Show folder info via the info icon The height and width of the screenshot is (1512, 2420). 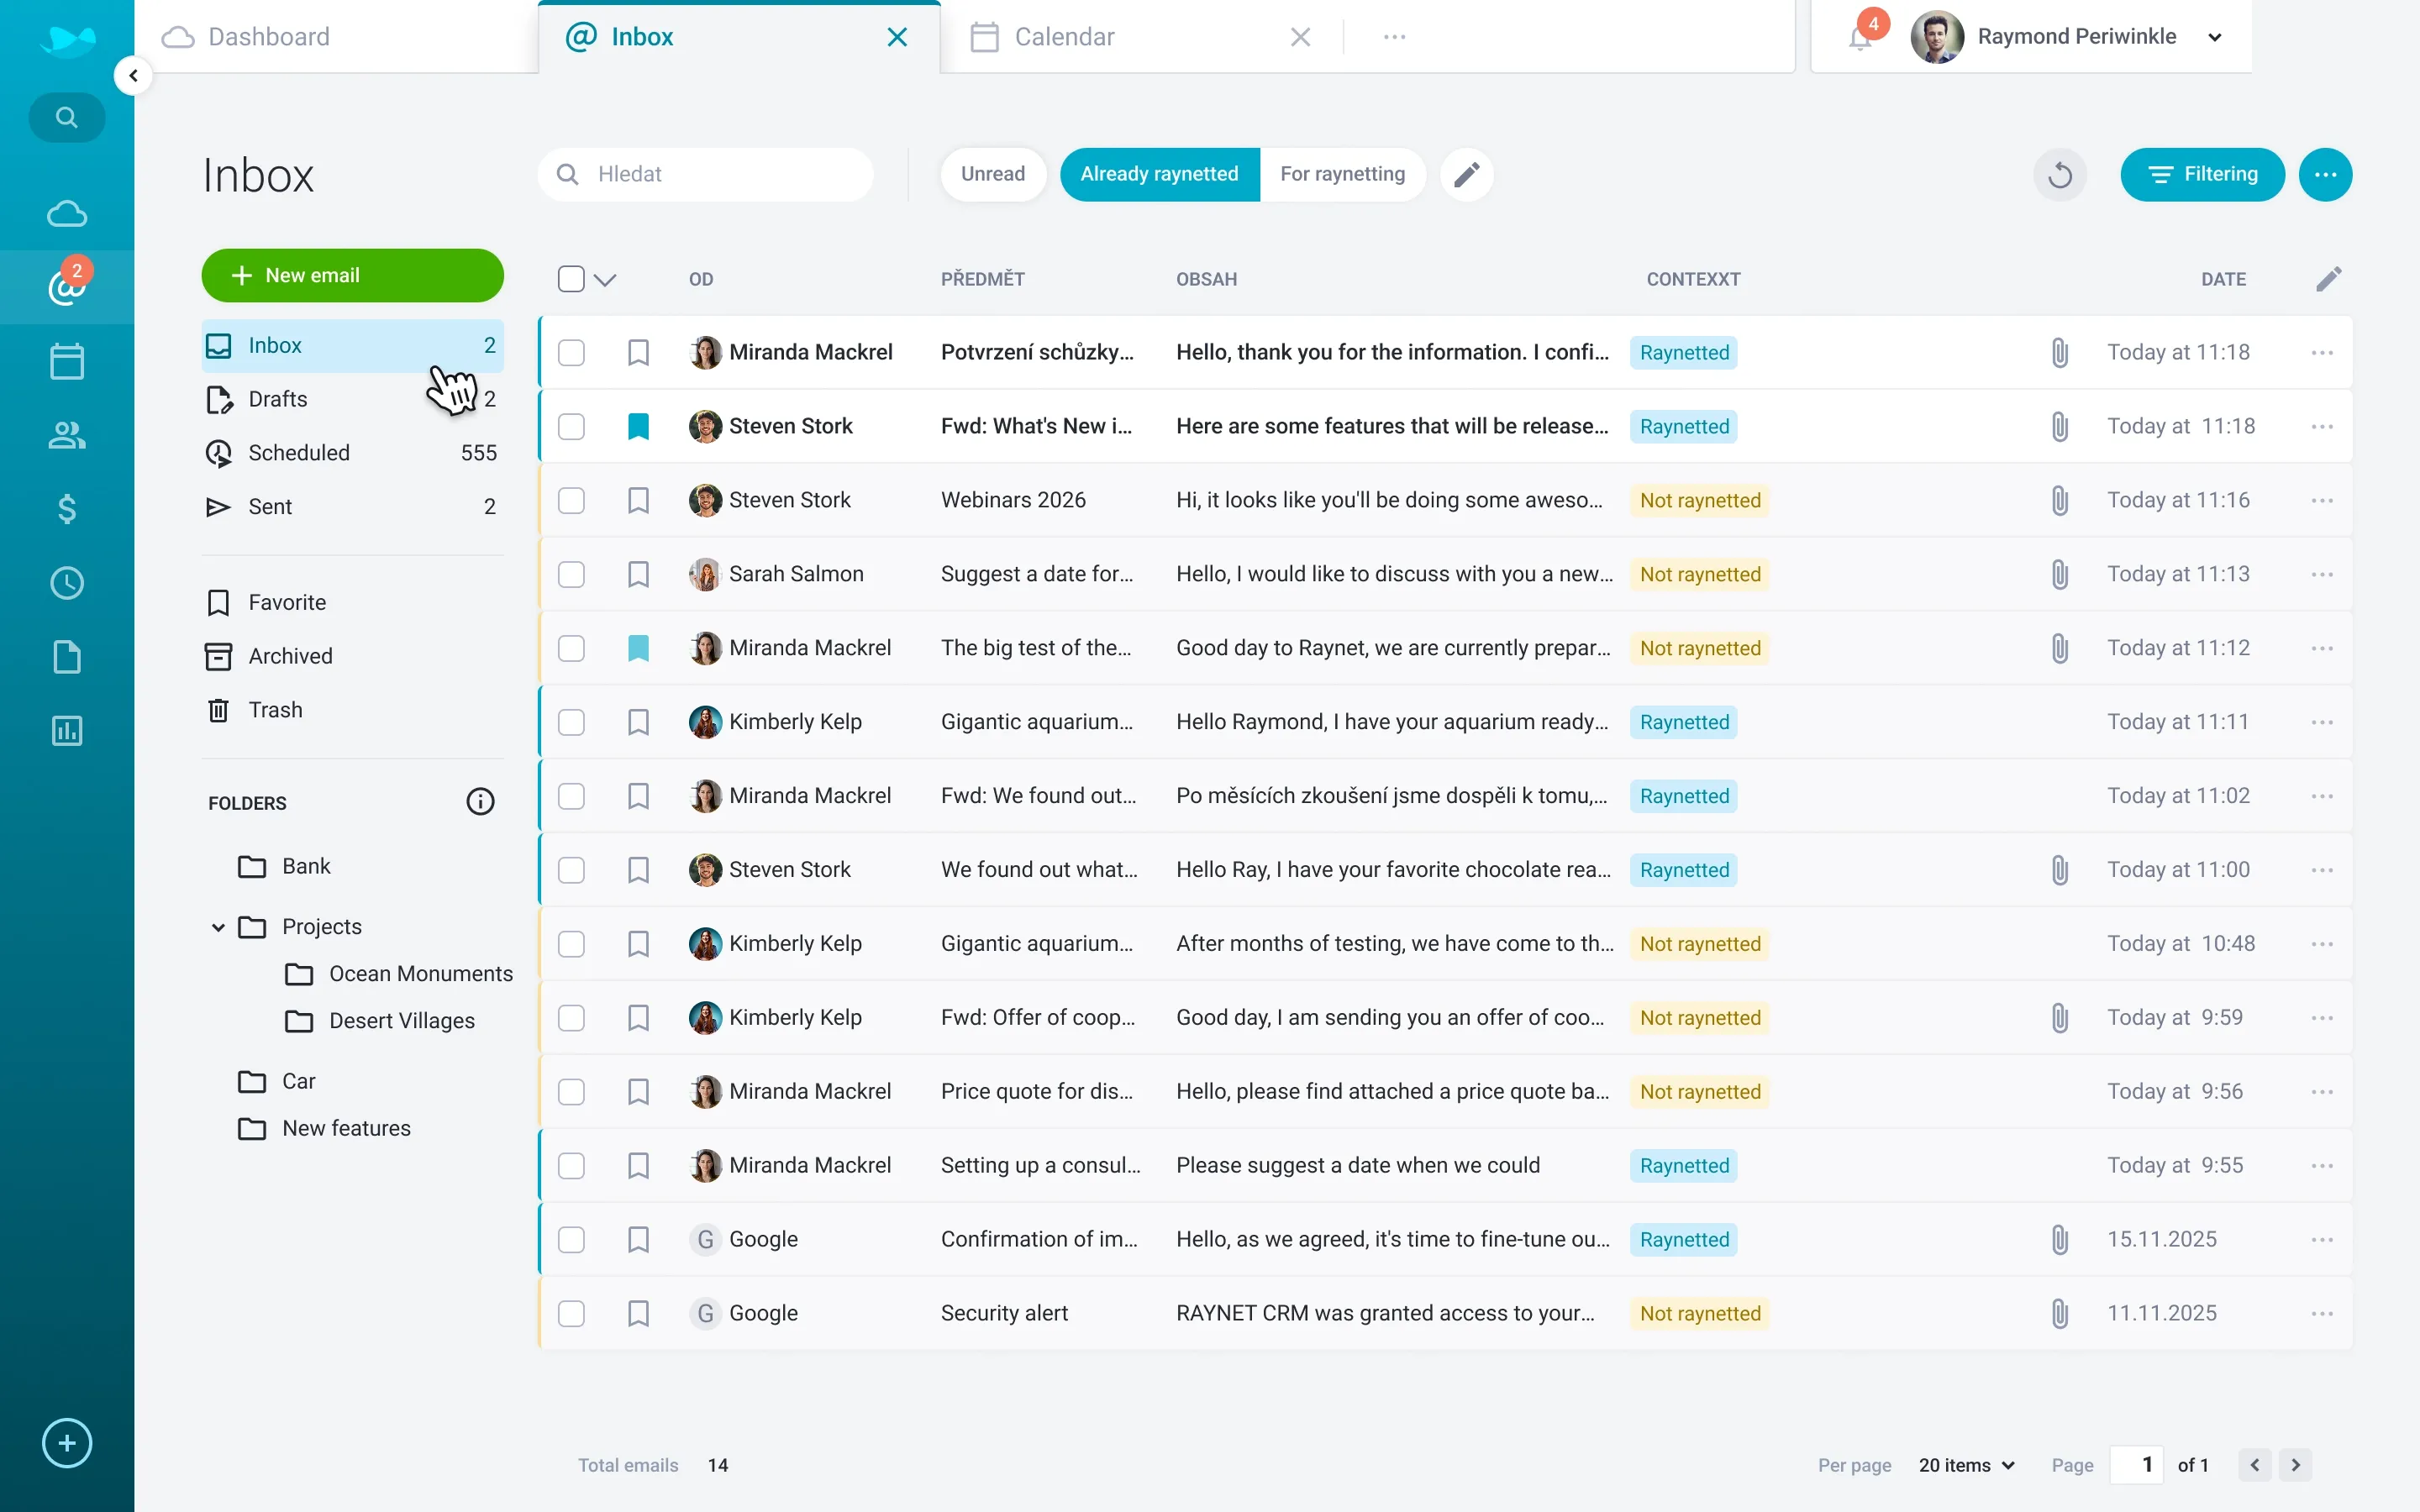coord(480,801)
